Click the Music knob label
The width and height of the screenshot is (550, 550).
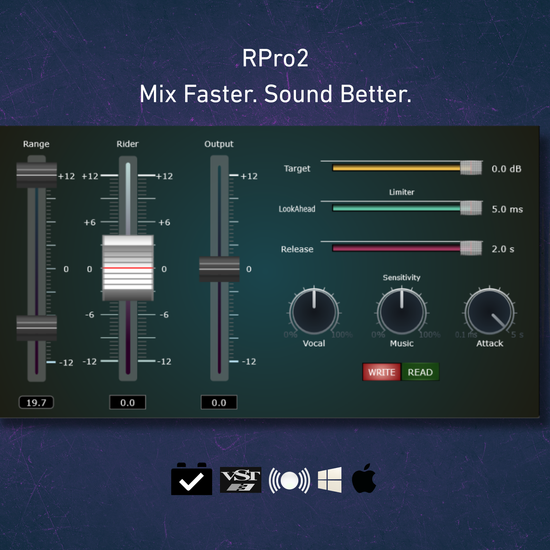pos(402,343)
